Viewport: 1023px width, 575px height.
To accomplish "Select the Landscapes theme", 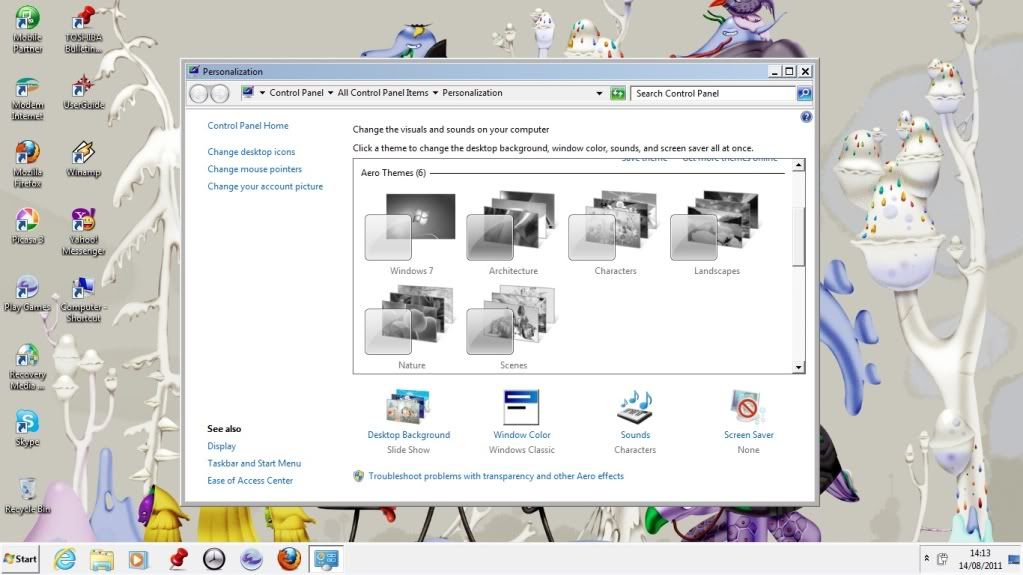I will click(x=716, y=234).
